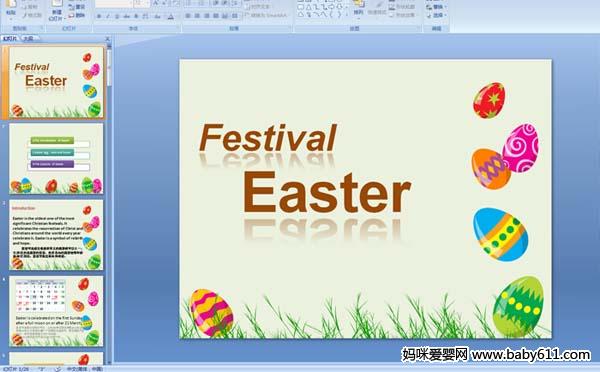The width and height of the screenshot is (600, 372).
Task: Click the slide Delete button
Action: point(77,15)
